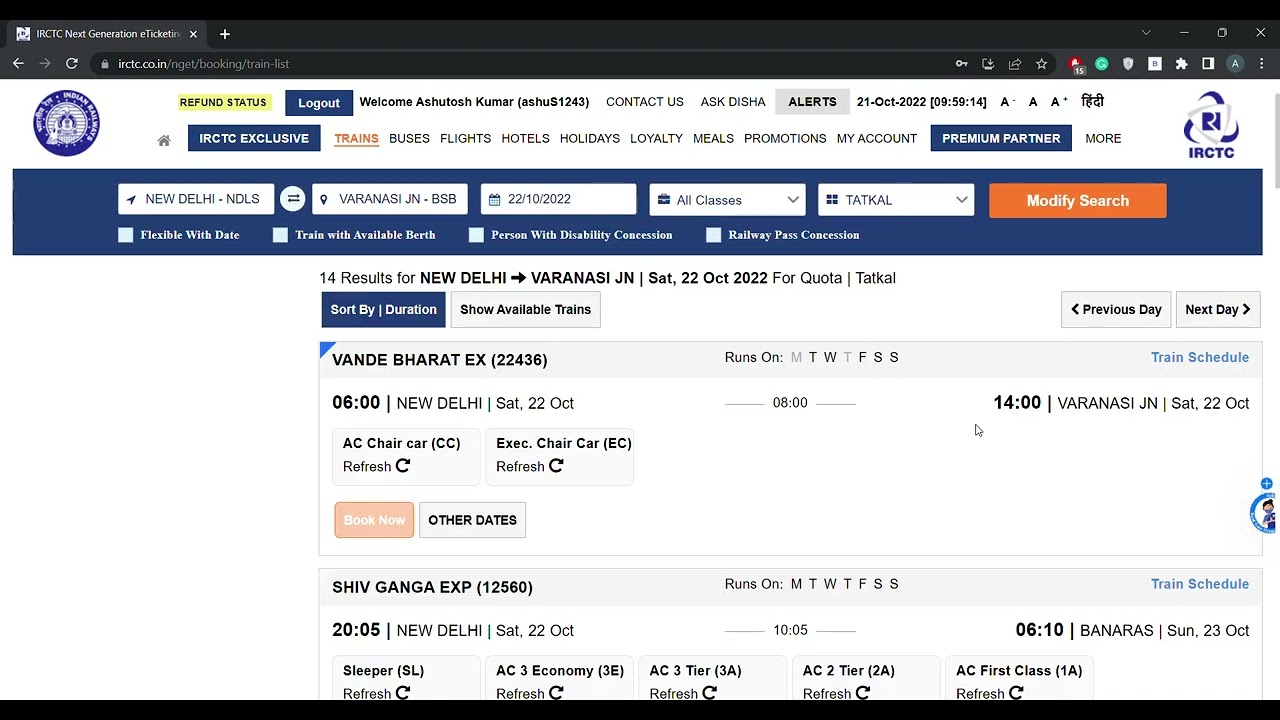The width and height of the screenshot is (1280, 720).
Task: Decrease font size with A- control
Action: [1007, 102]
